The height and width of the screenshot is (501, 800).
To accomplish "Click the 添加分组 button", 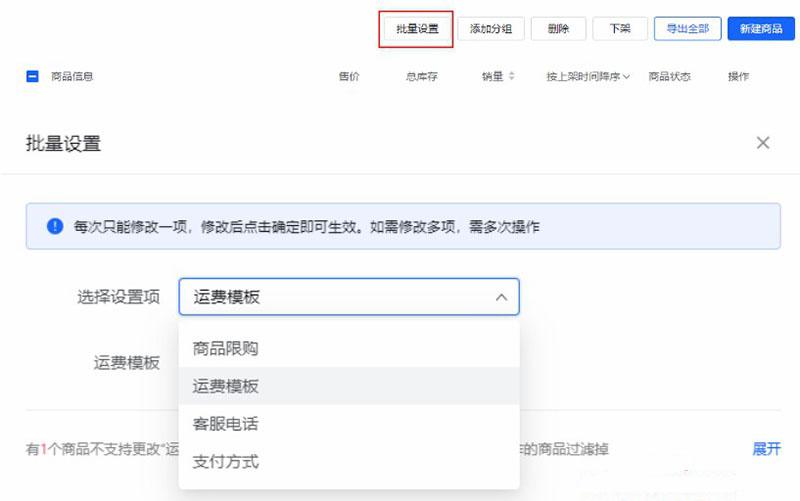I will coord(491,29).
